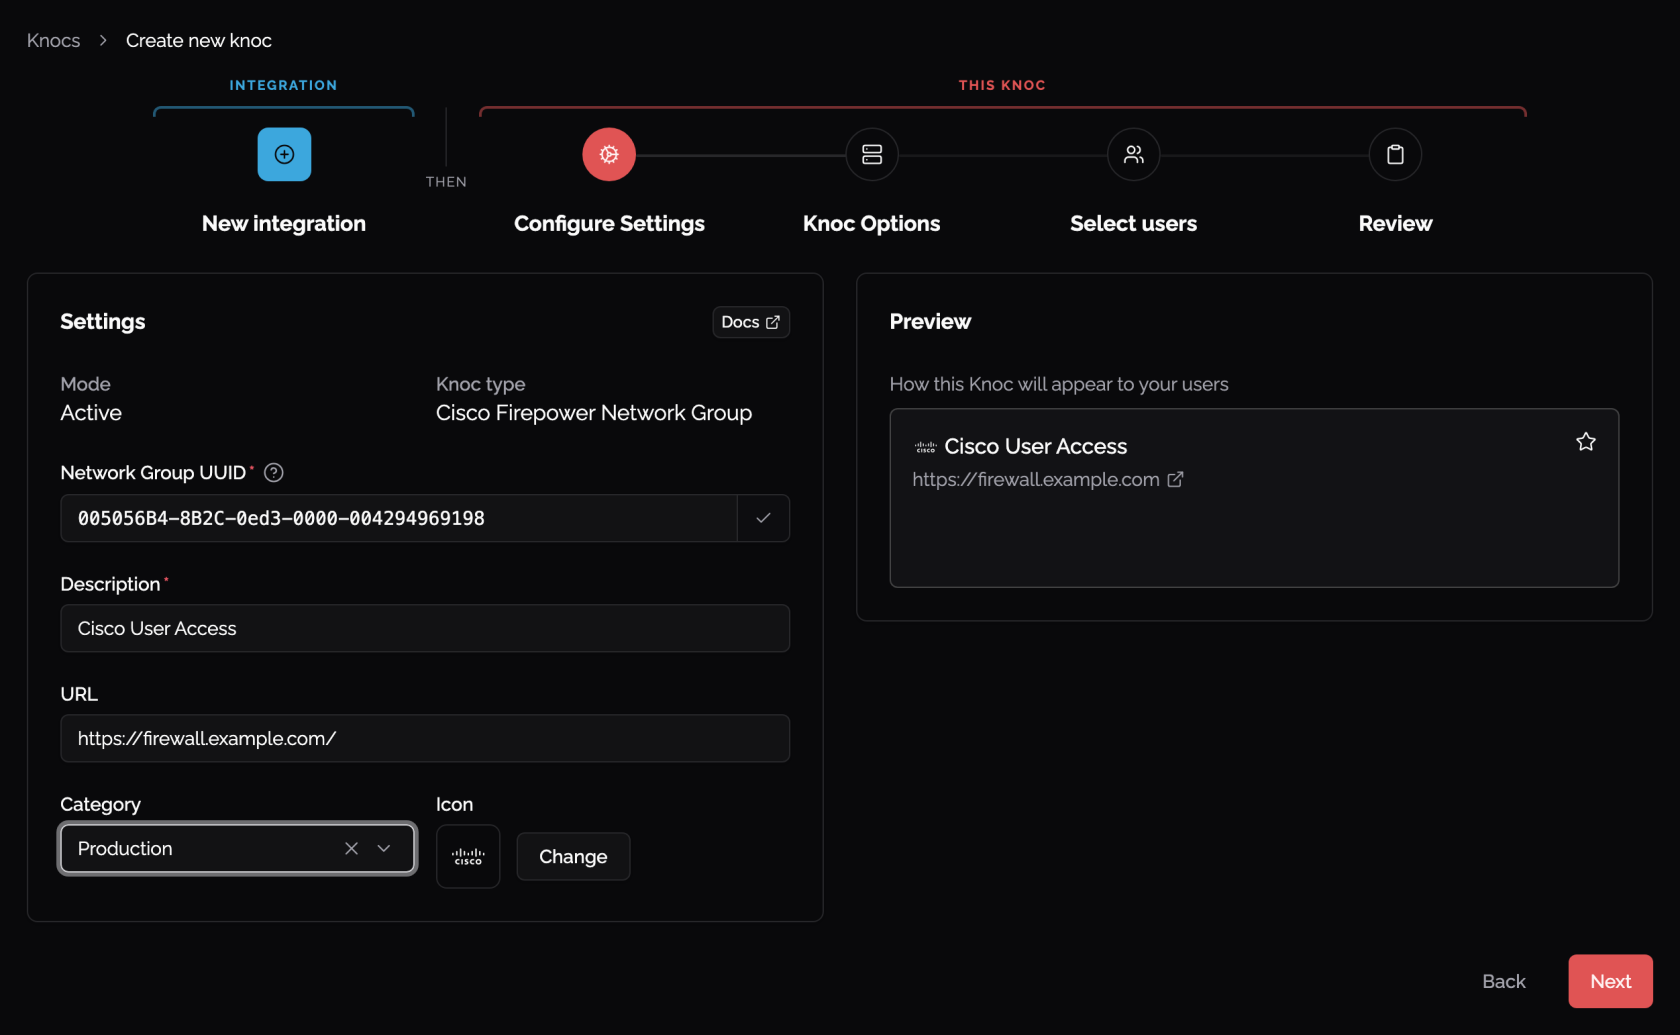
Task: Select the Review step label
Action: click(x=1395, y=224)
